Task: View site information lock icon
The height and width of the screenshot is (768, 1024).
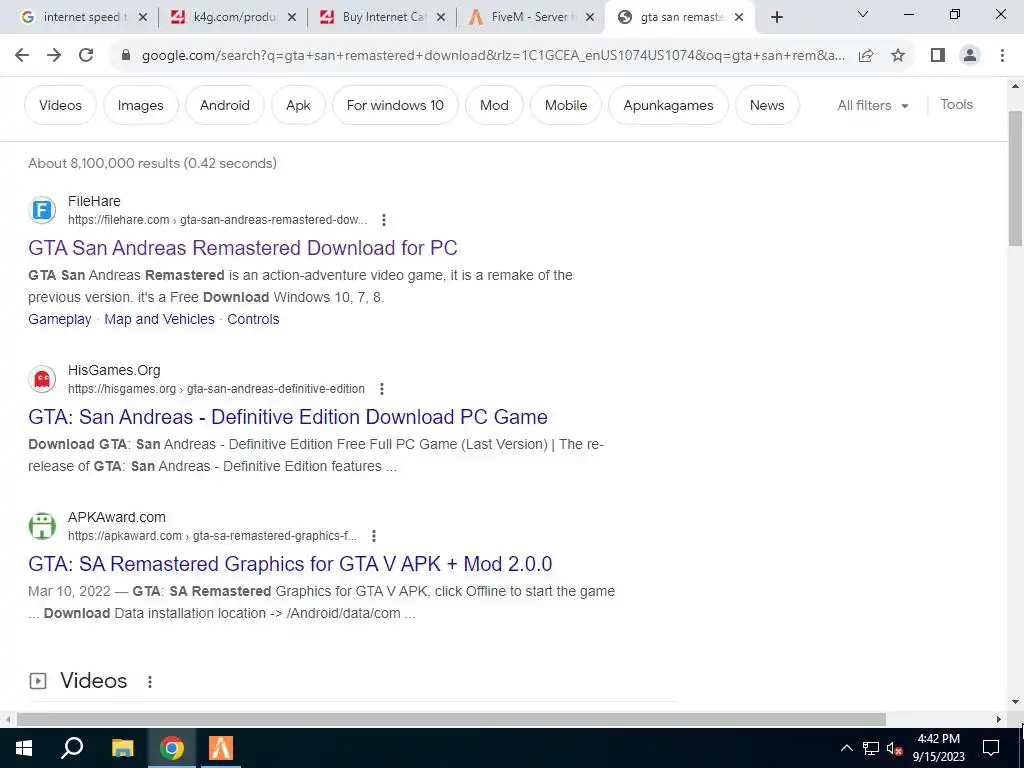Action: [126, 56]
